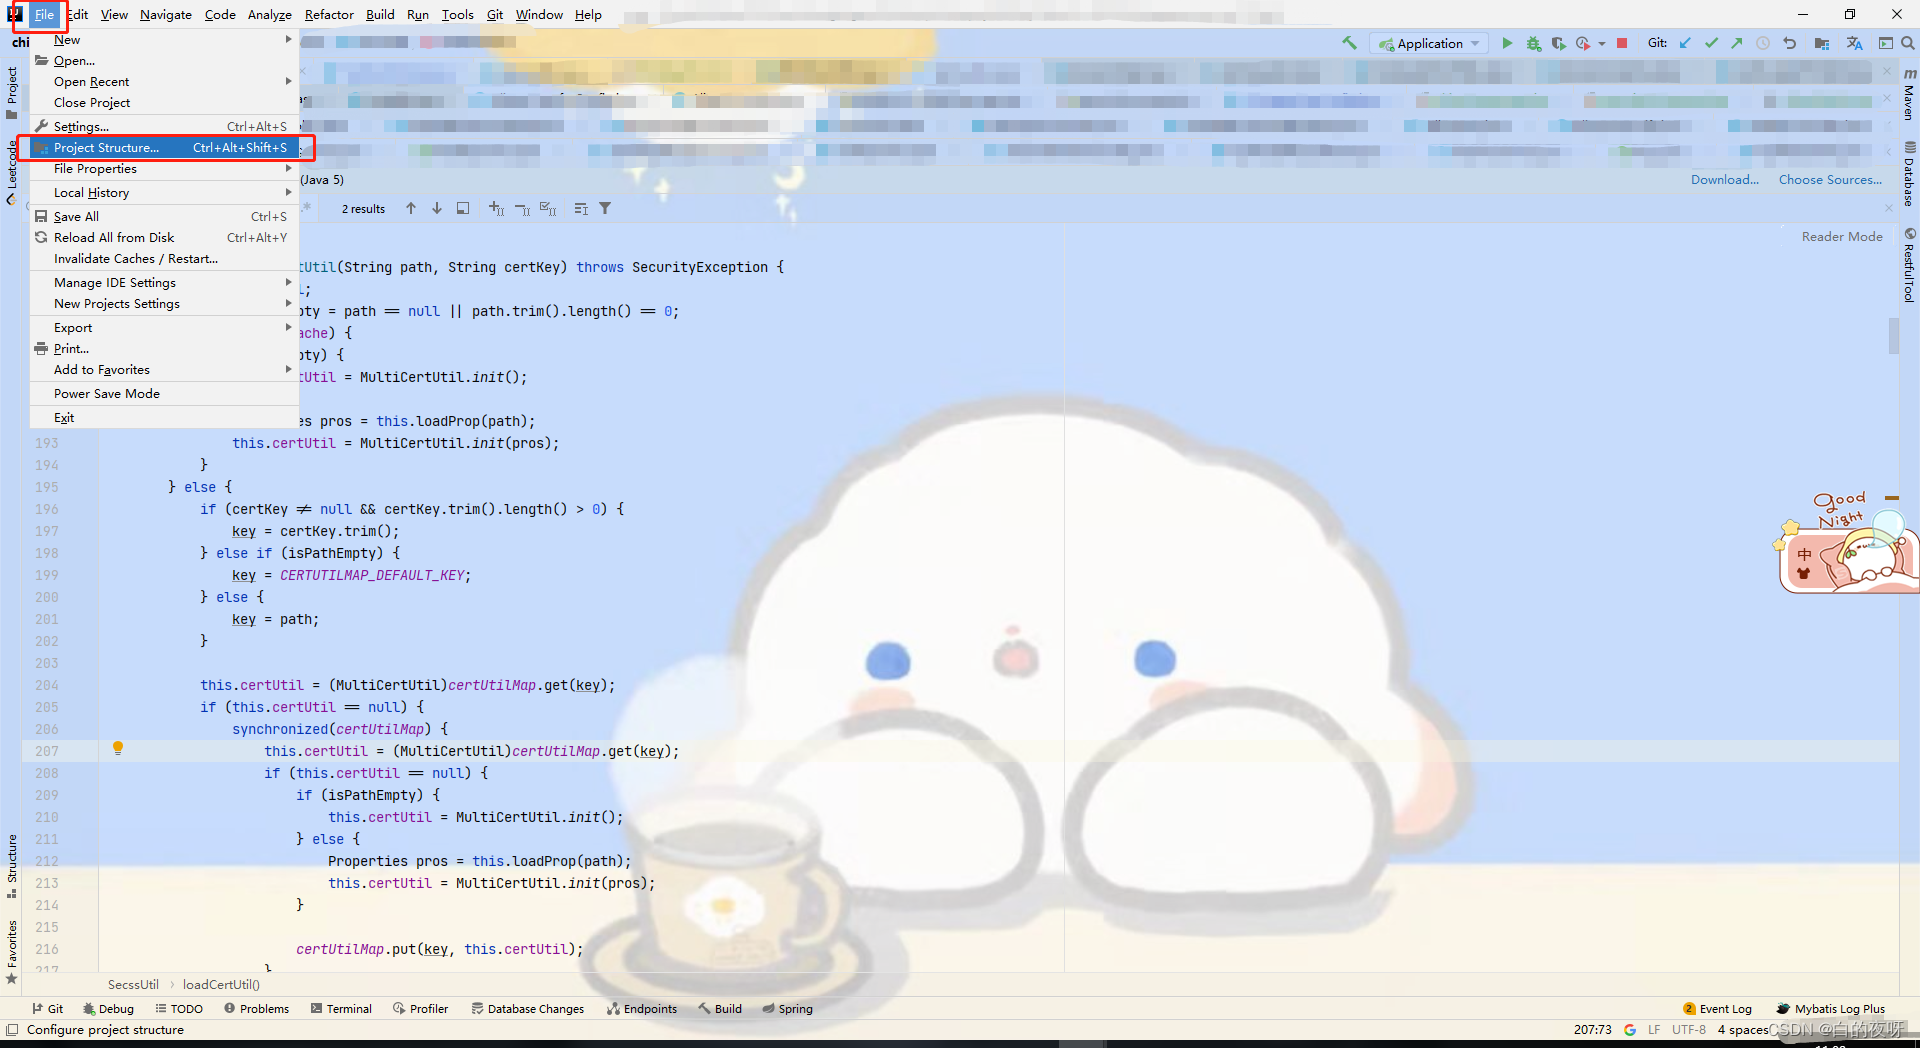Click the Profiler run icon
Viewport: 1920px width, 1048px height.
coord(1583,43)
